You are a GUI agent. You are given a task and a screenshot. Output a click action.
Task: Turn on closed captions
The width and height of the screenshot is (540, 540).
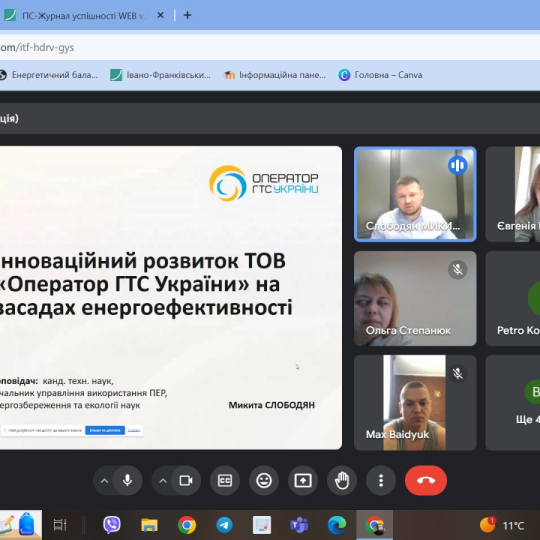[x=225, y=480]
